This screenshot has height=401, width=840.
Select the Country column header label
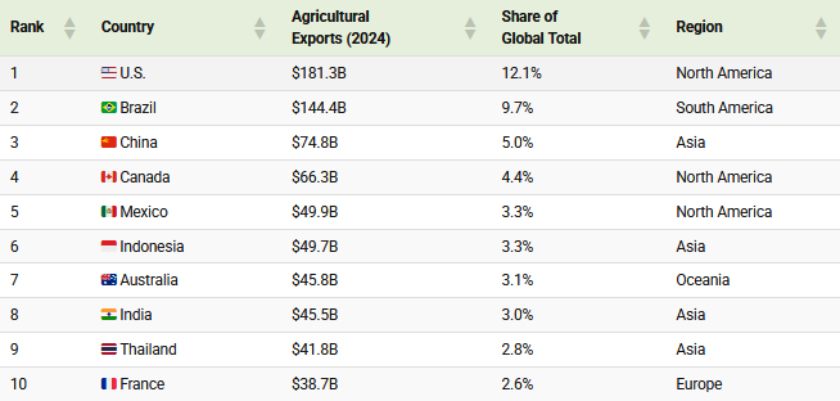[128, 27]
